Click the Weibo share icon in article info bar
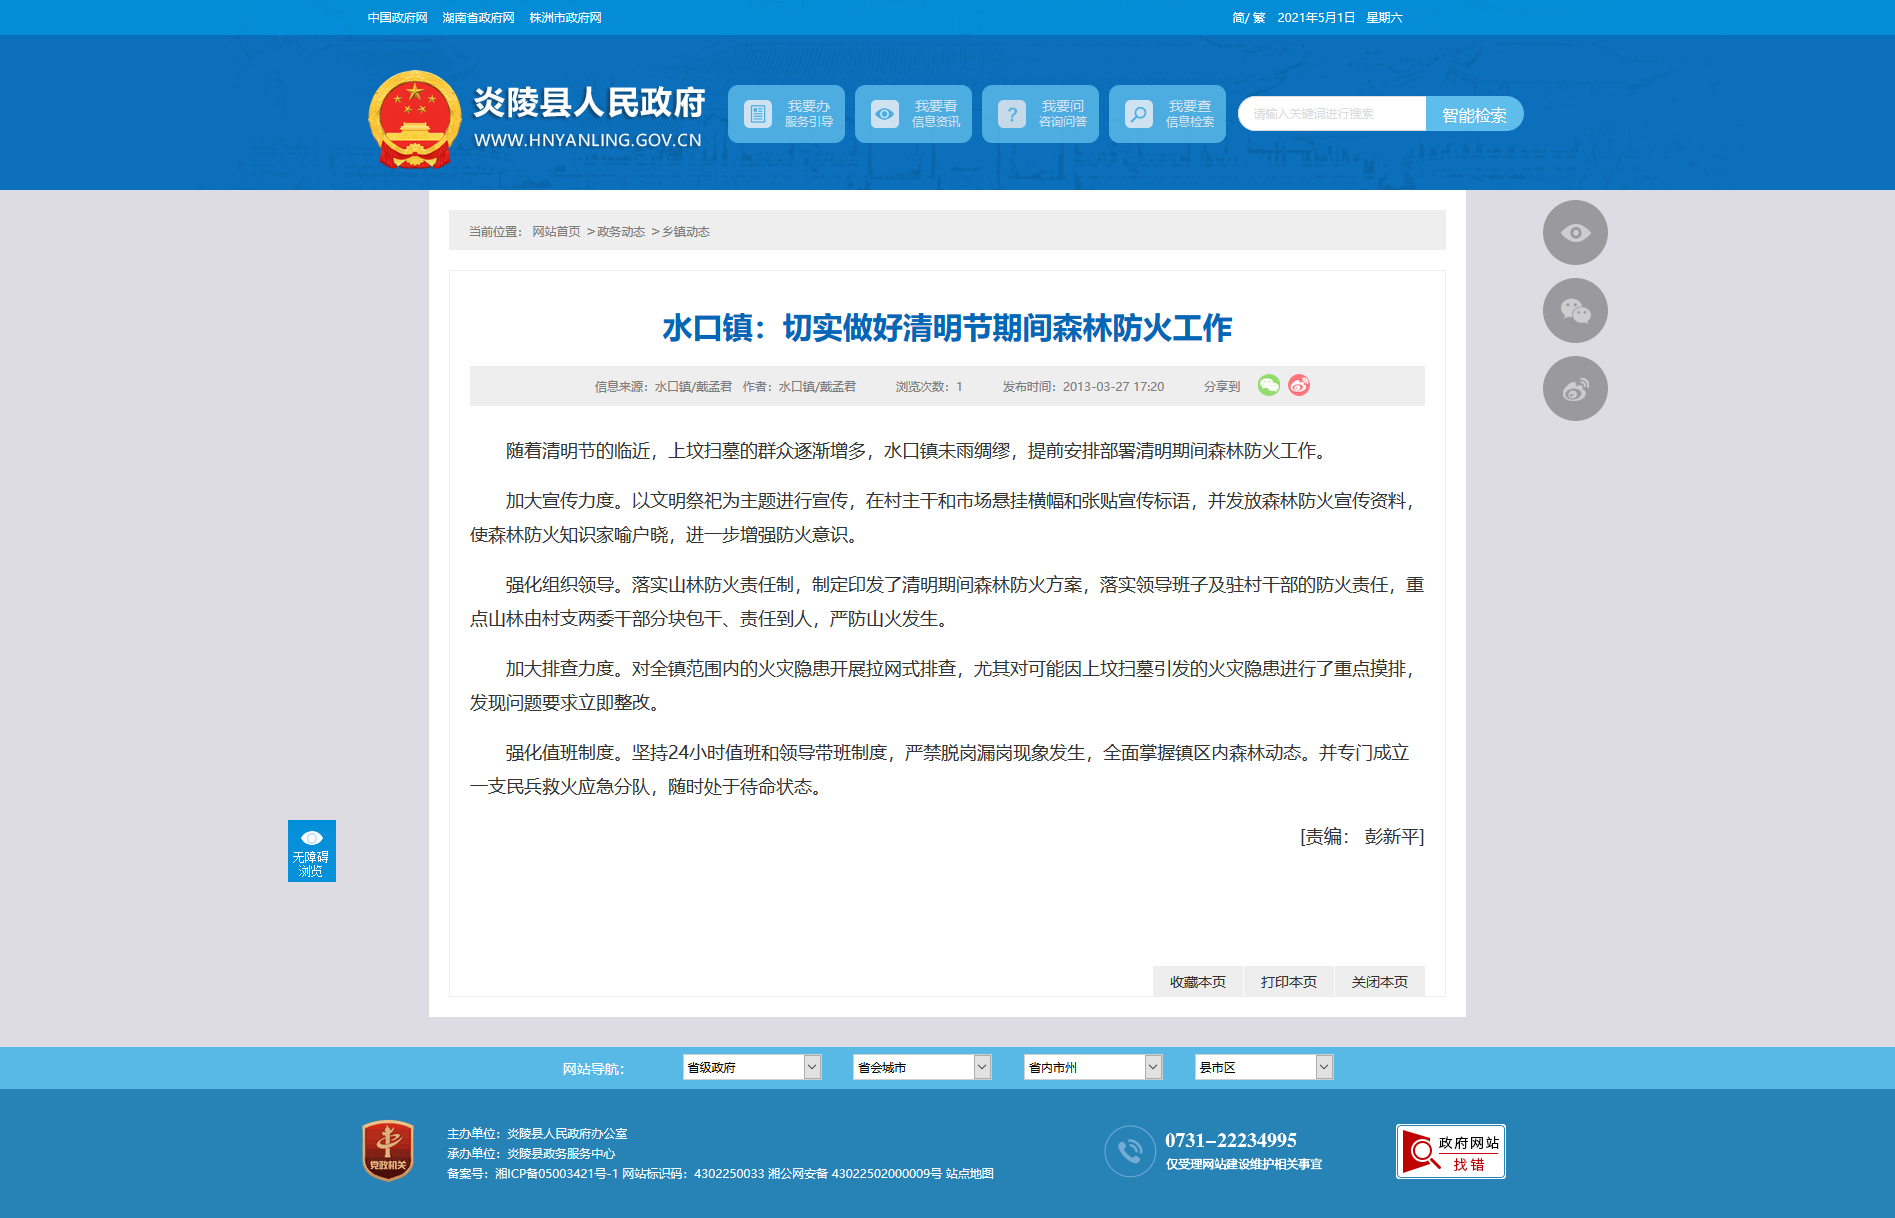This screenshot has height=1218, width=1895. (x=1299, y=385)
